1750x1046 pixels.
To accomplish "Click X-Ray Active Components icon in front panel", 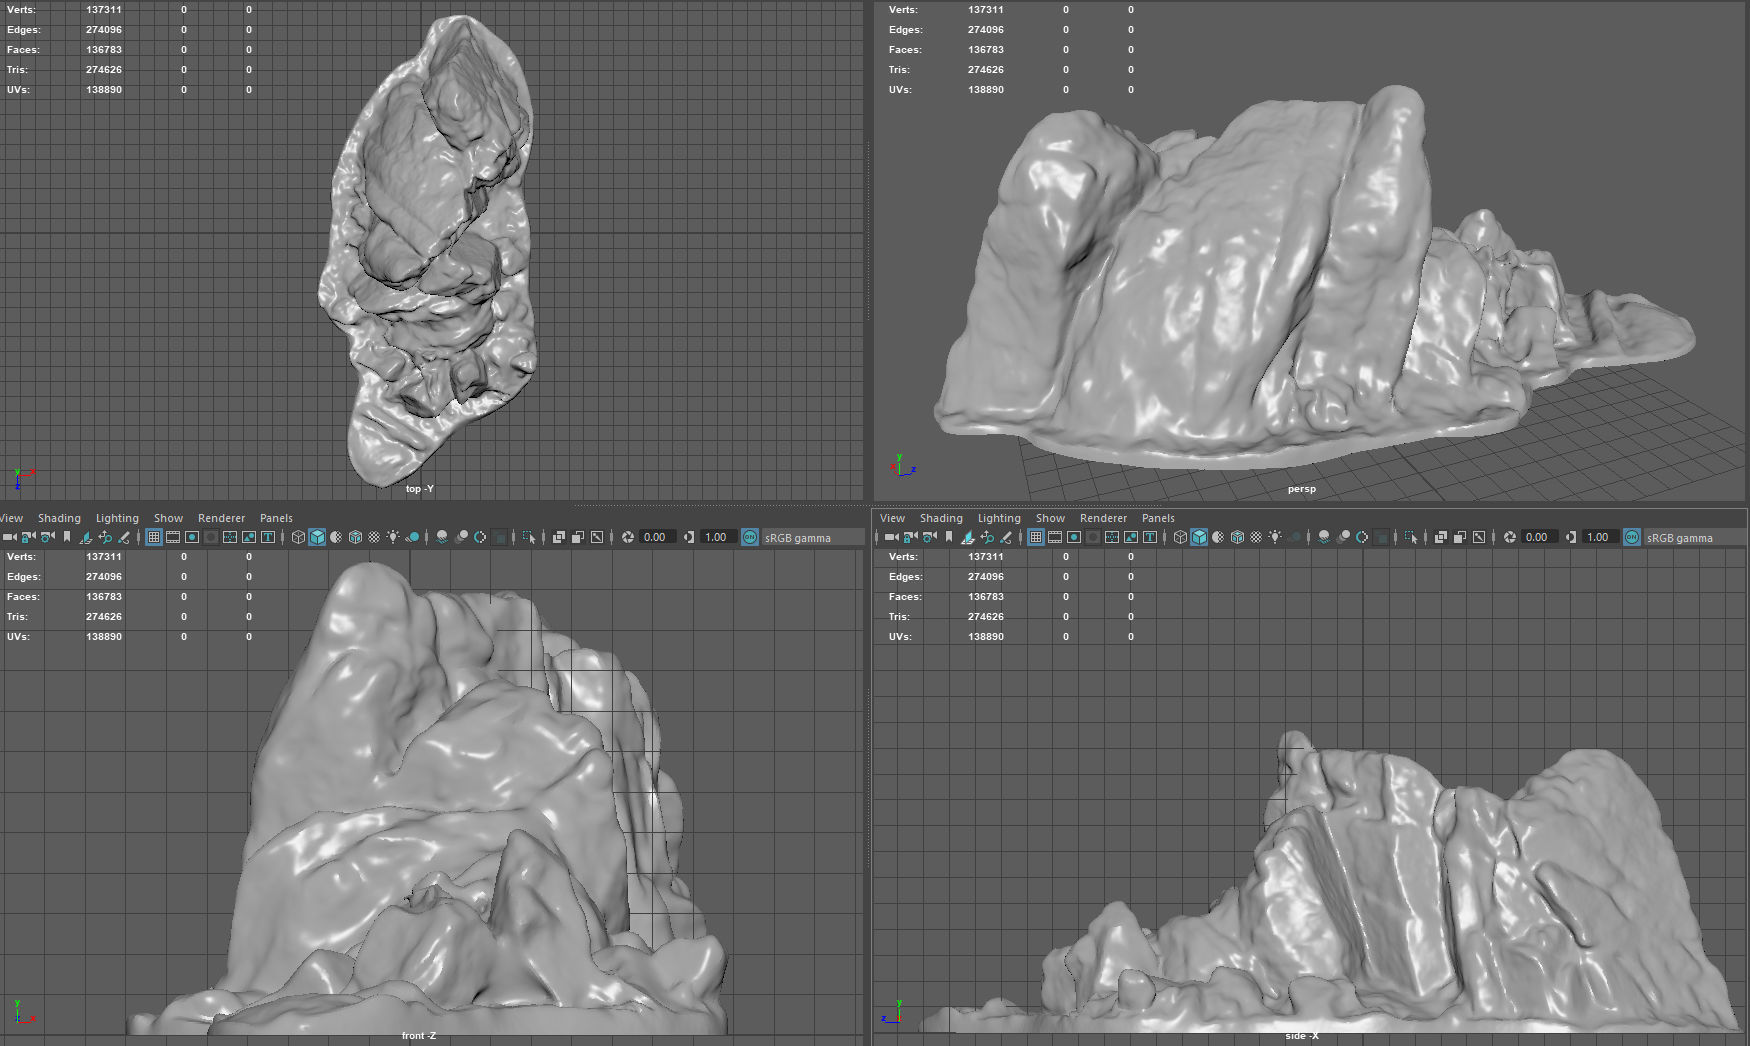I will 577,537.
